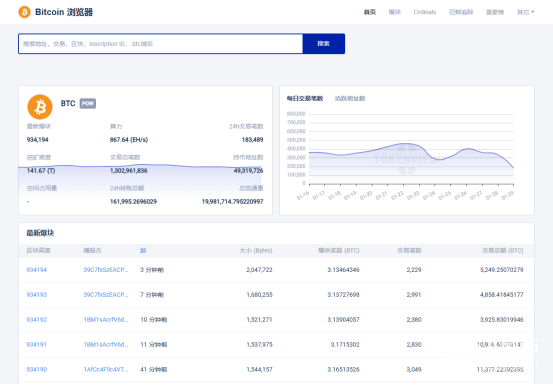This screenshot has height=385, width=553.
Task: Click the 交易总额 (BTC) column header
Action: (x=503, y=250)
